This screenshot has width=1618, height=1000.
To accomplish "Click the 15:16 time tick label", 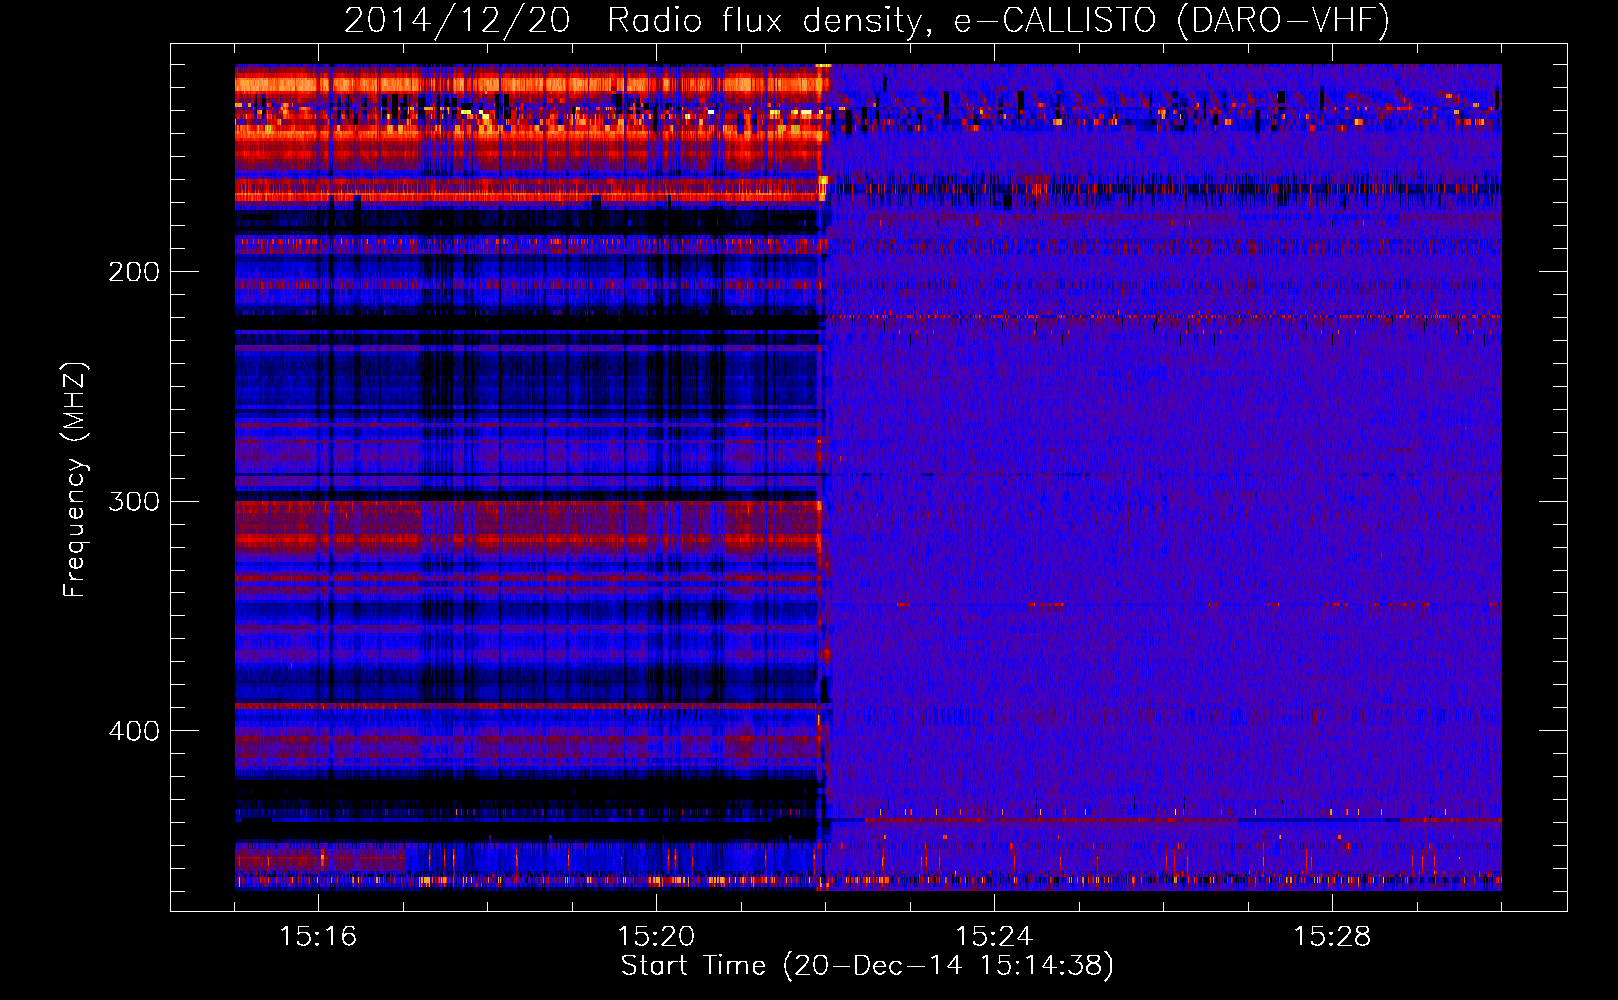I will pos(318,936).
